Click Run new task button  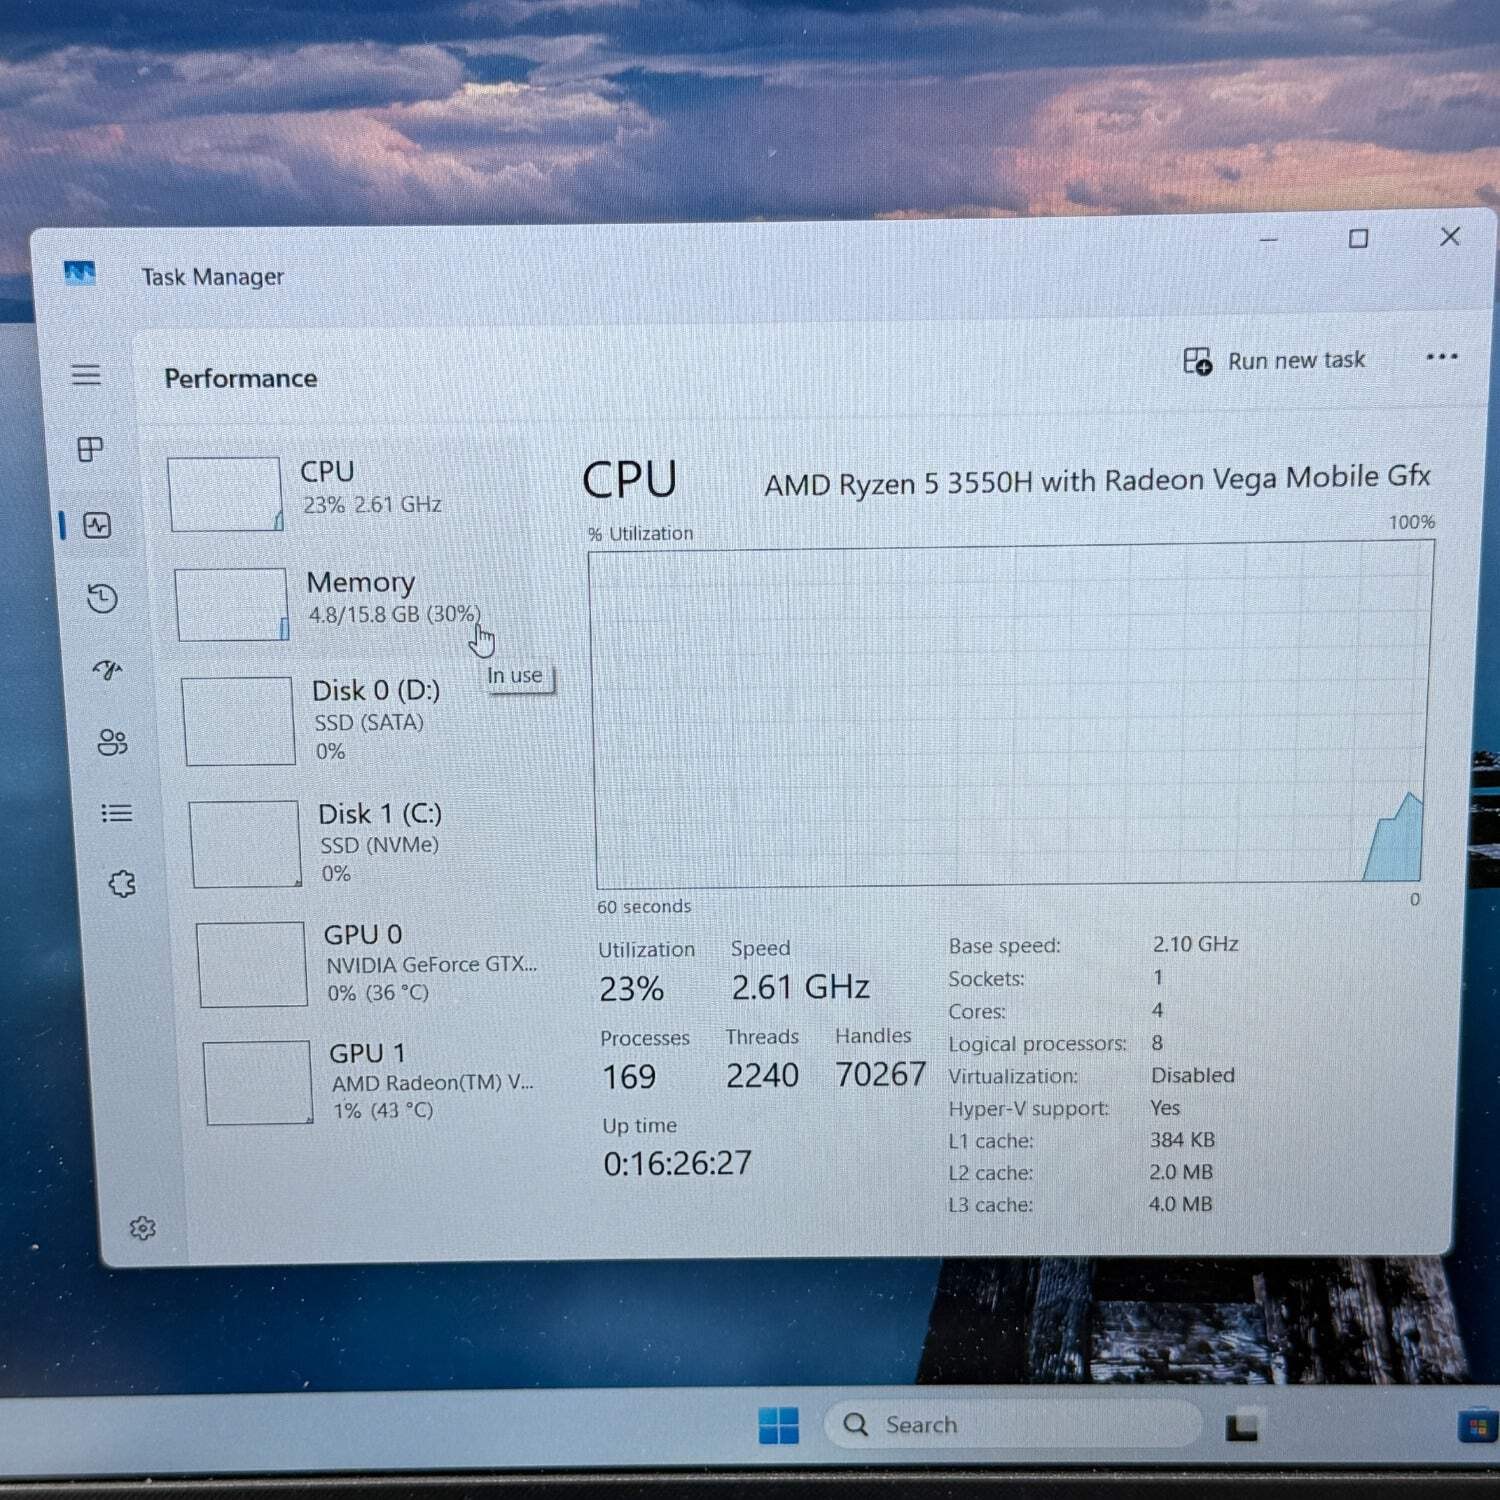pyautogui.click(x=1274, y=361)
